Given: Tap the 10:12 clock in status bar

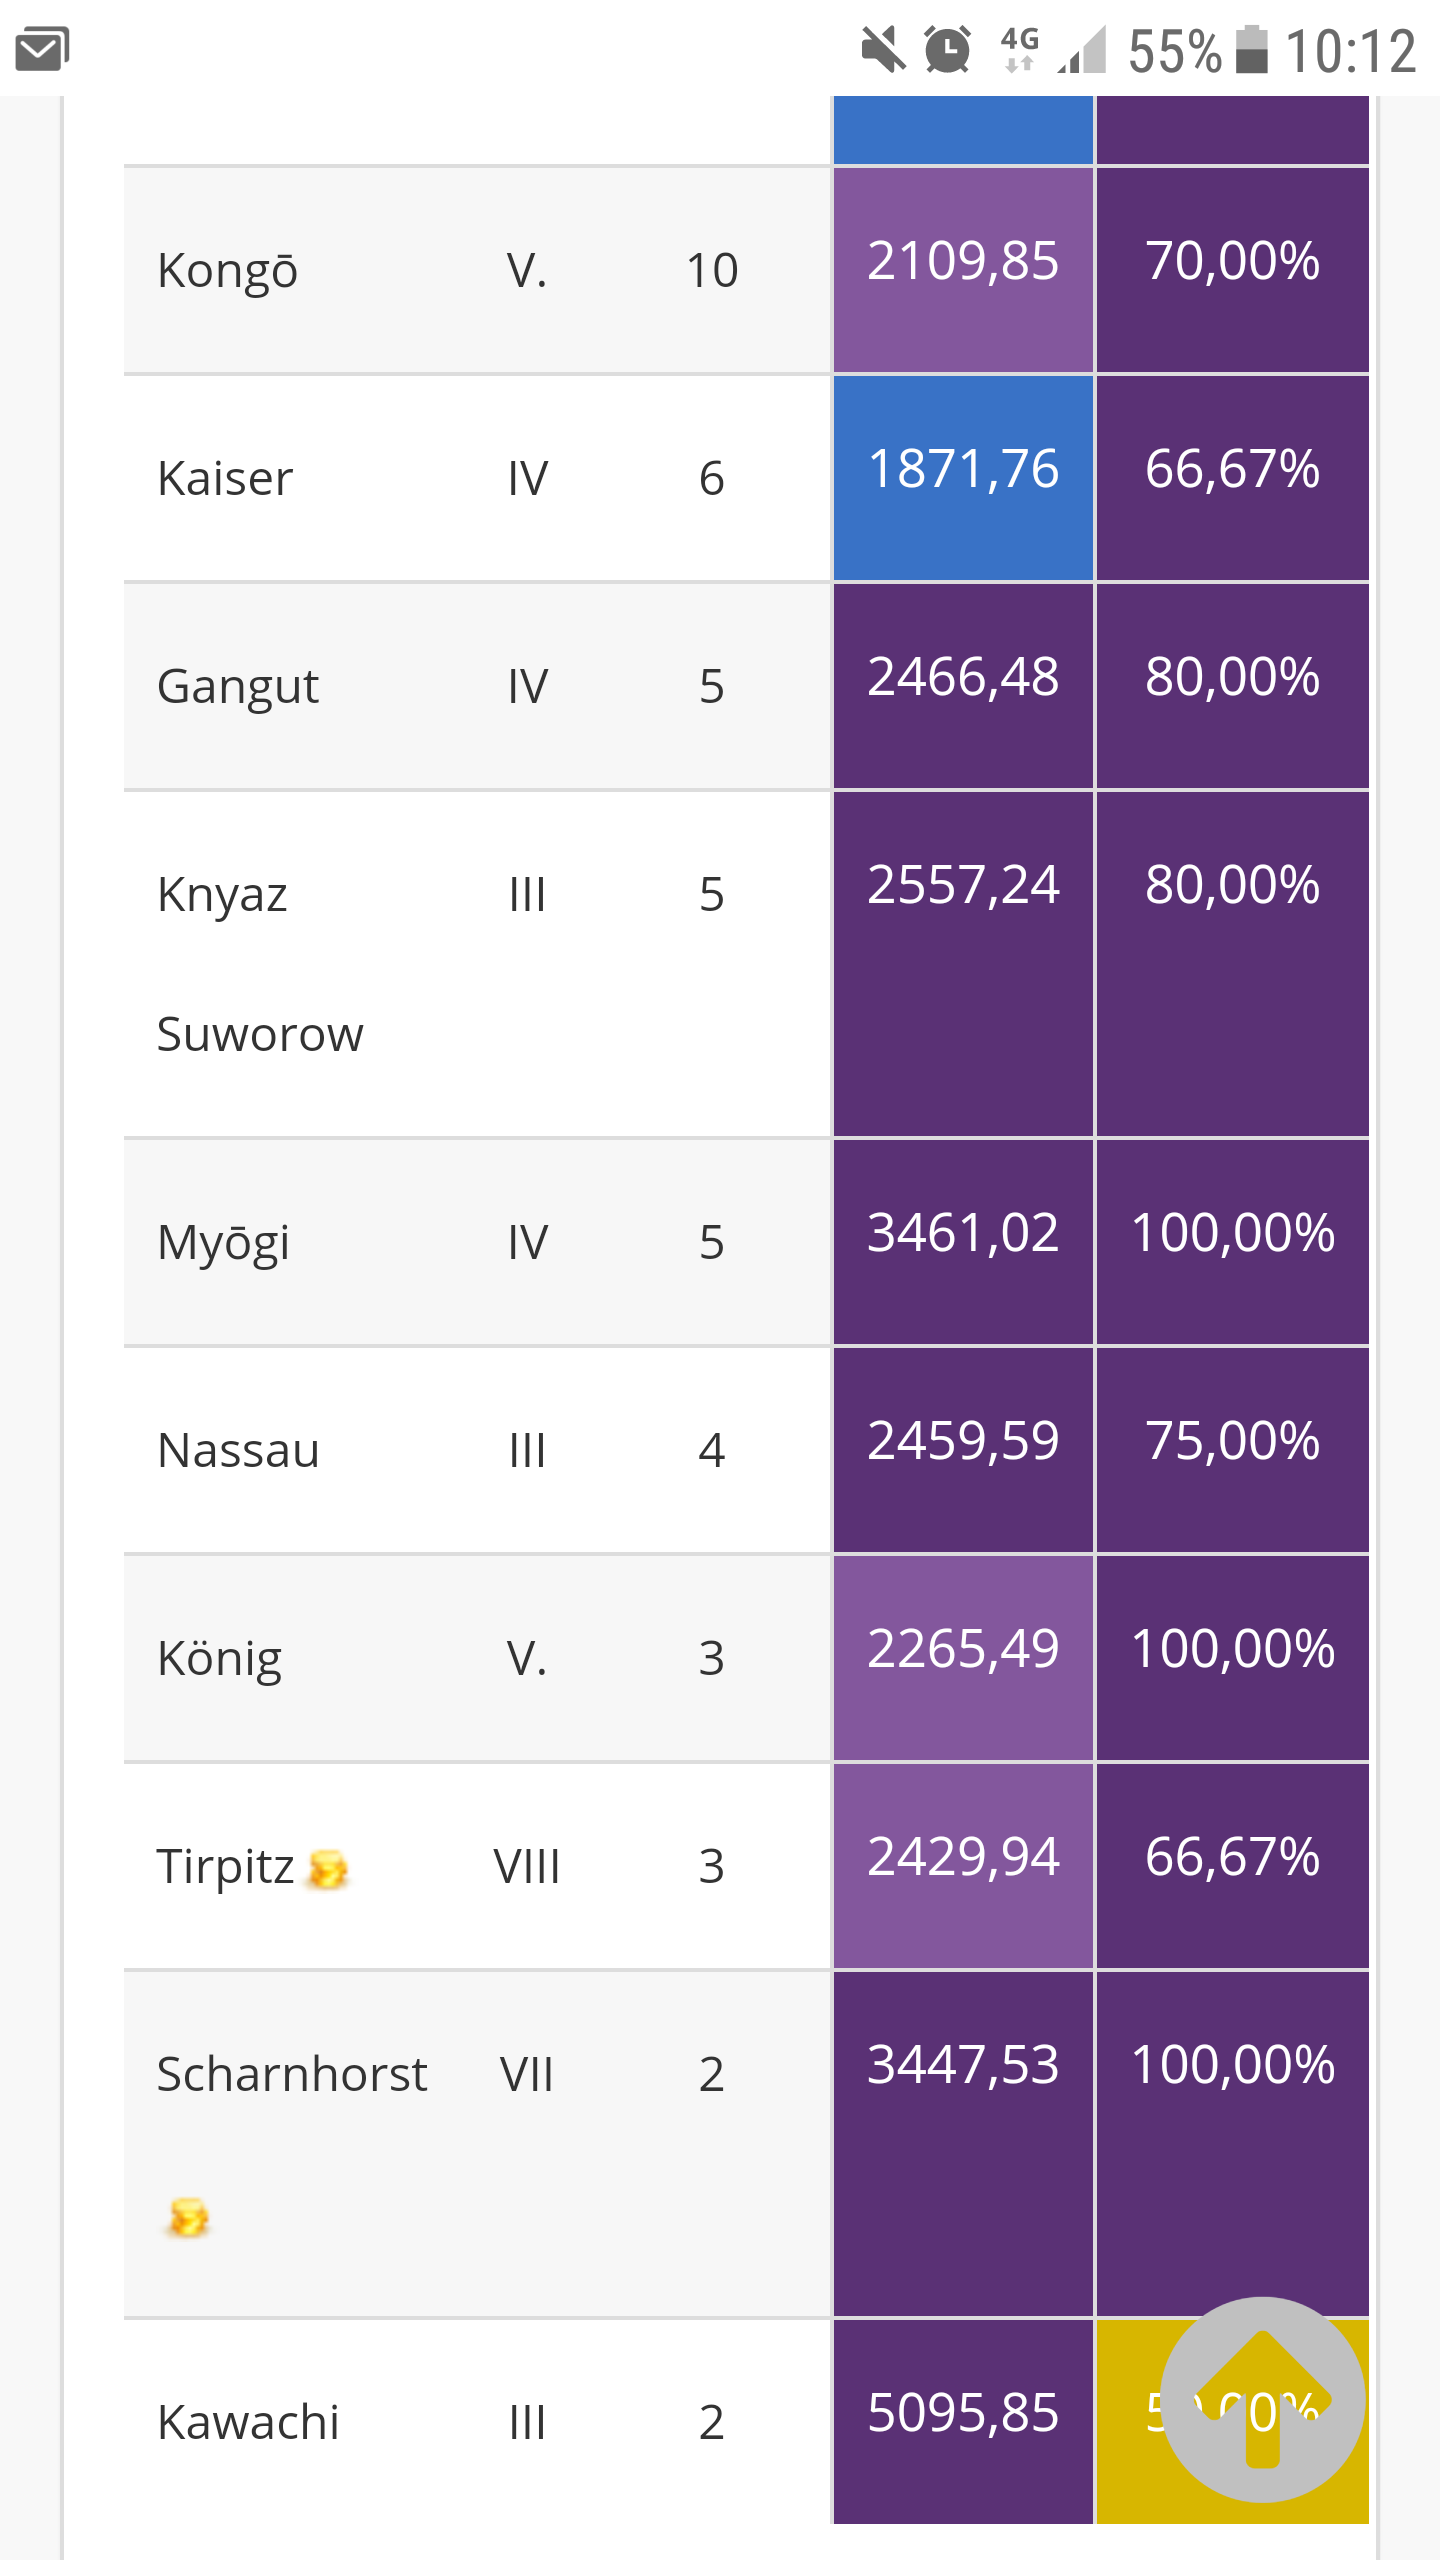Looking at the screenshot, I should click(1351, 51).
